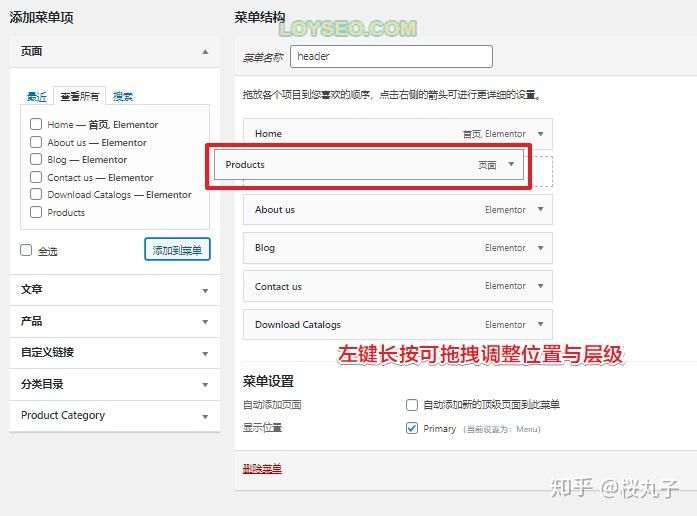Viewport: 697px width, 516px height.
Task: Open About us menu item settings arrow
Action: [x=541, y=209]
